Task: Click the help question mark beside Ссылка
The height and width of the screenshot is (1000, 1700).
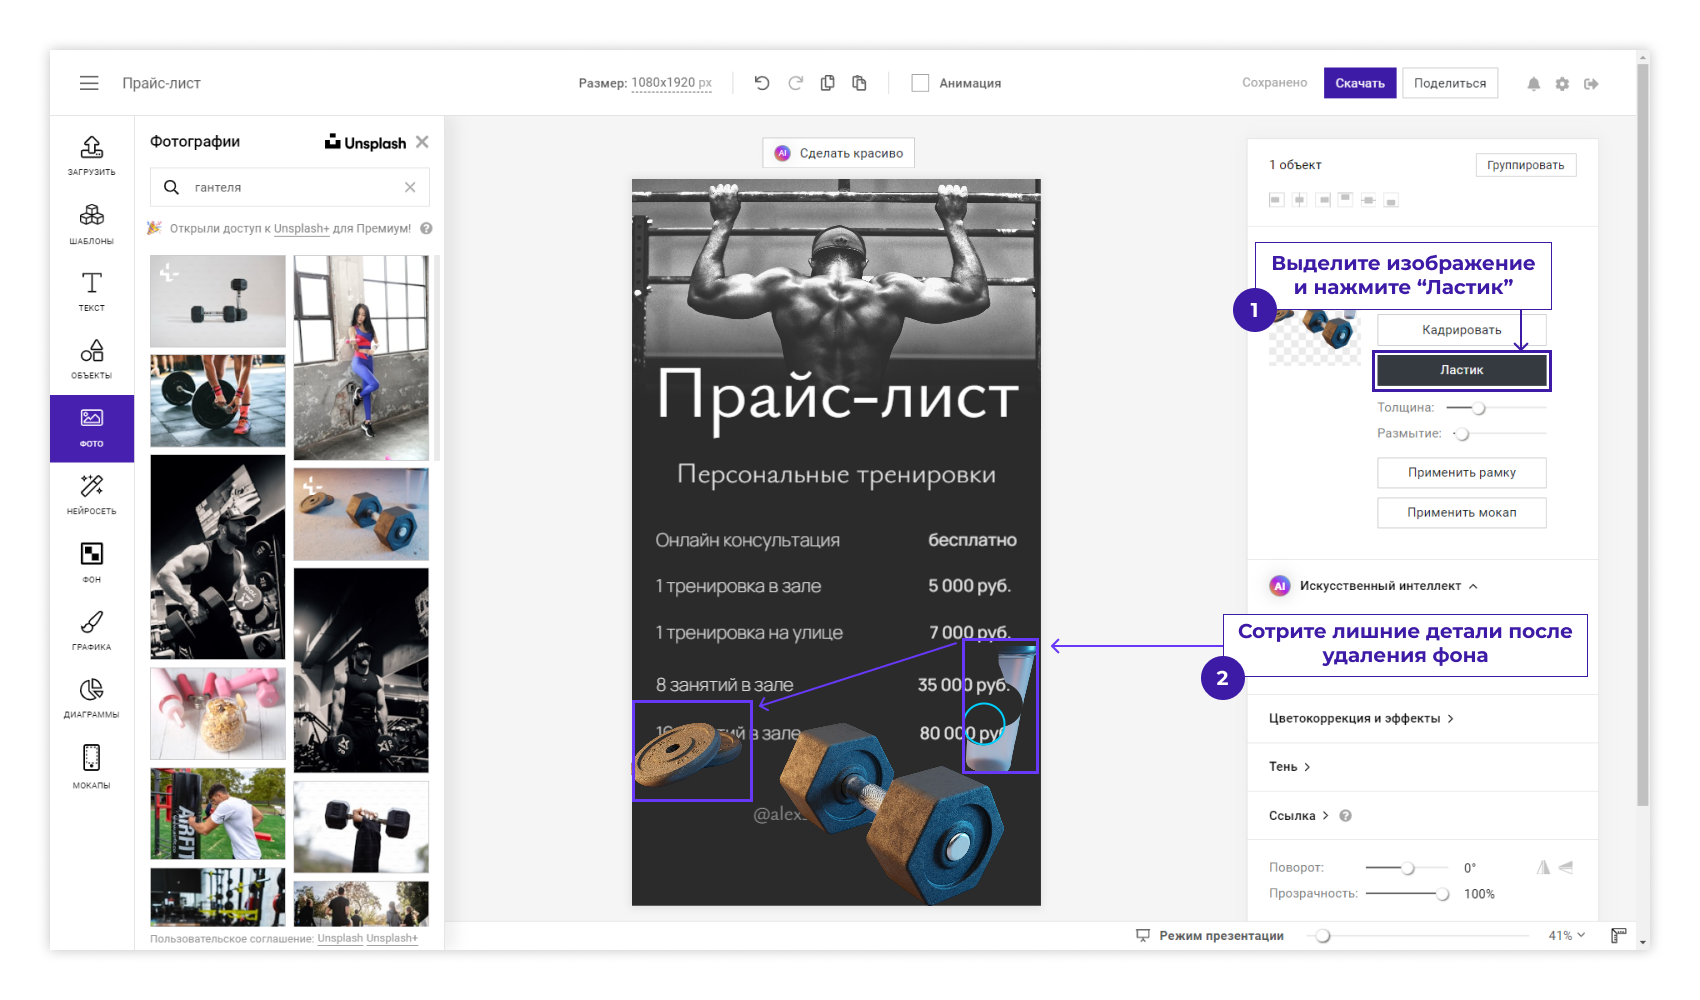Action: [x=1345, y=816]
